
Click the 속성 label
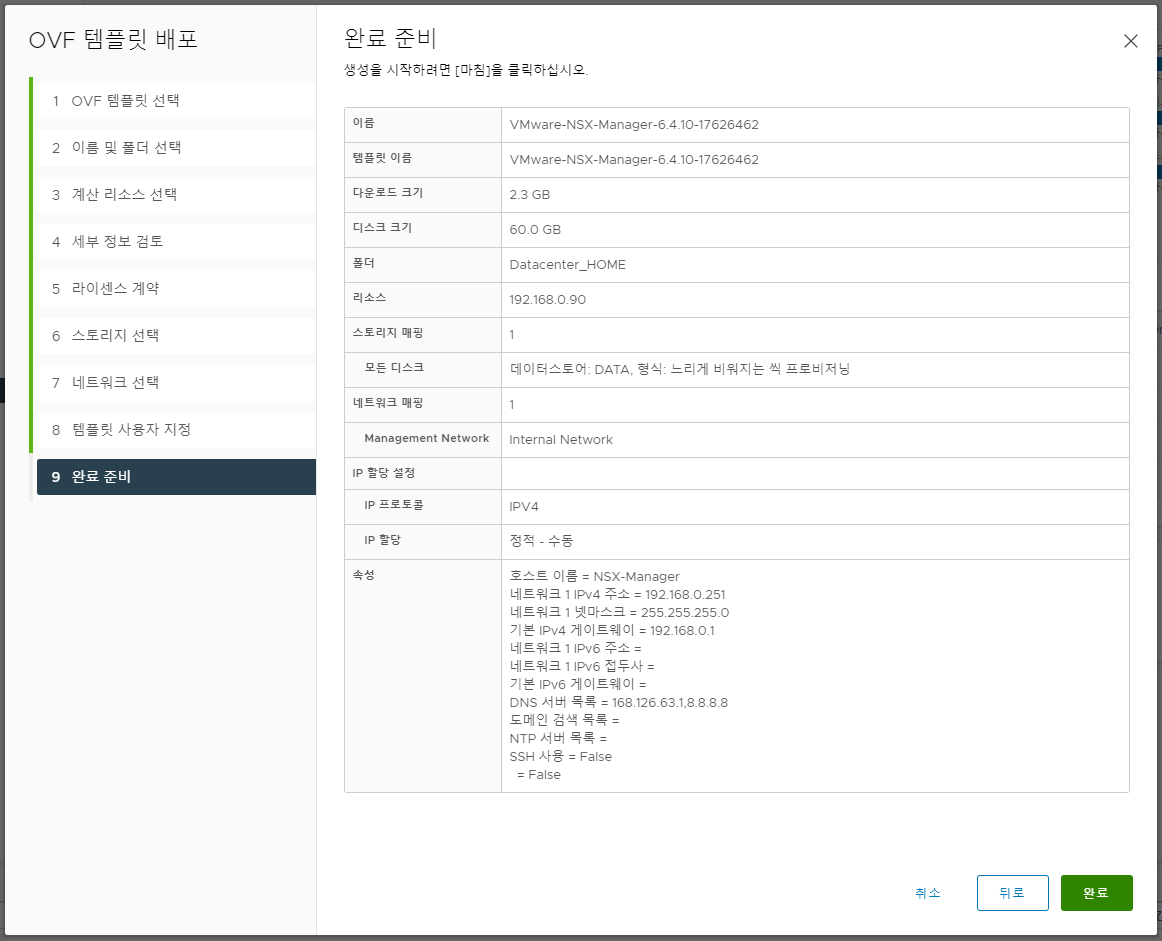tap(363, 575)
